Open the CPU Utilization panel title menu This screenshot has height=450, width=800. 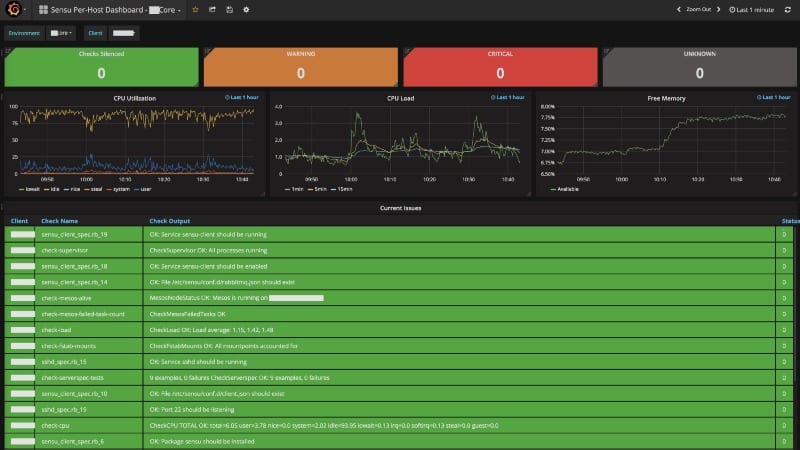pyautogui.click(x=135, y=98)
